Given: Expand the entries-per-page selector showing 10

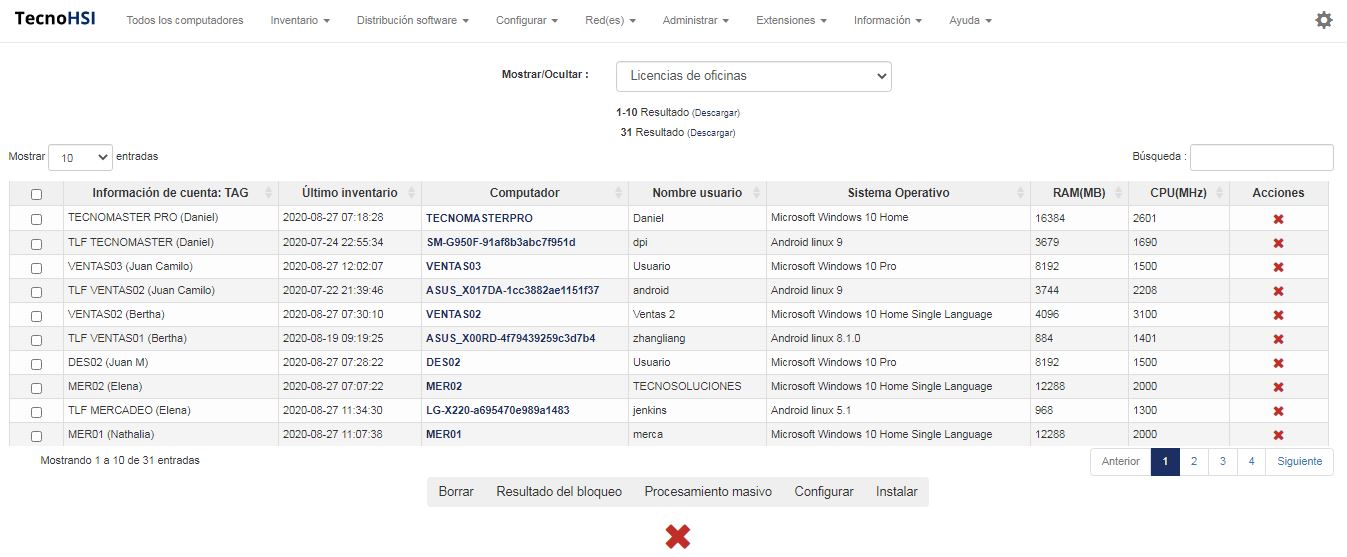Looking at the screenshot, I should 80,157.
